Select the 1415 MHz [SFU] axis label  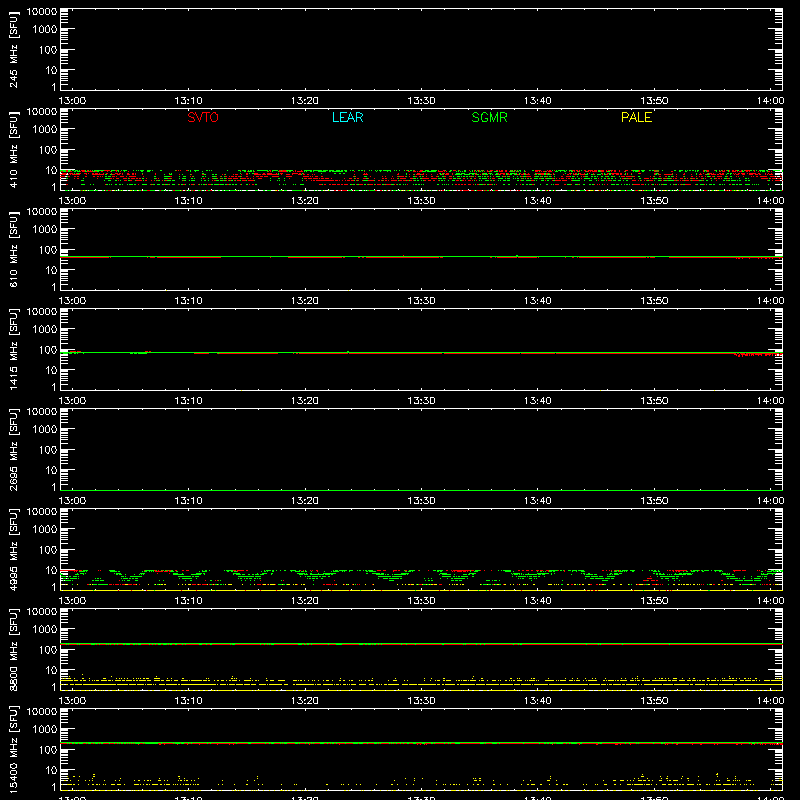(13, 349)
